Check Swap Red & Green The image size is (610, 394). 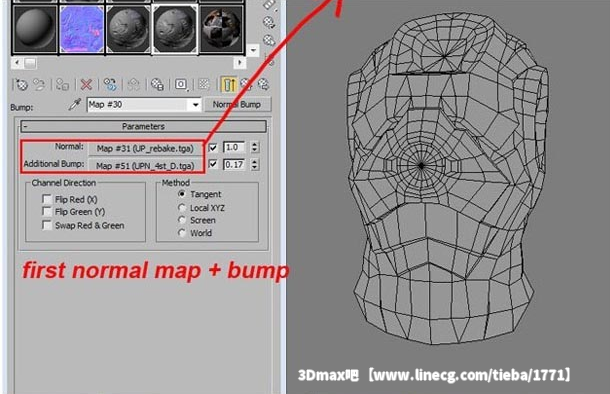point(47,225)
